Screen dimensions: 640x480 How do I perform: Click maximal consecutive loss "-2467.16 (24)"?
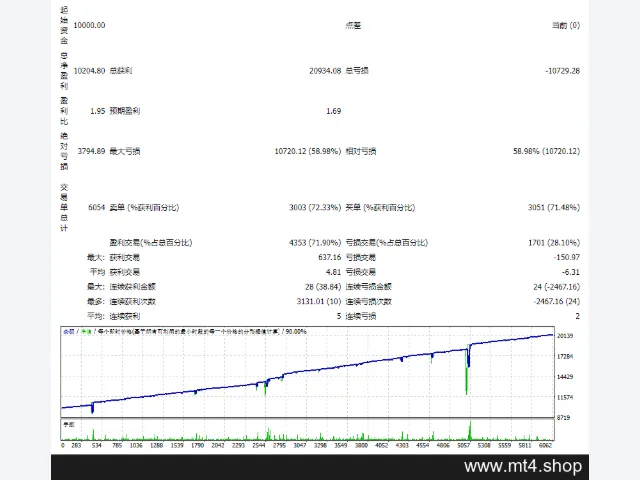(x=556, y=301)
